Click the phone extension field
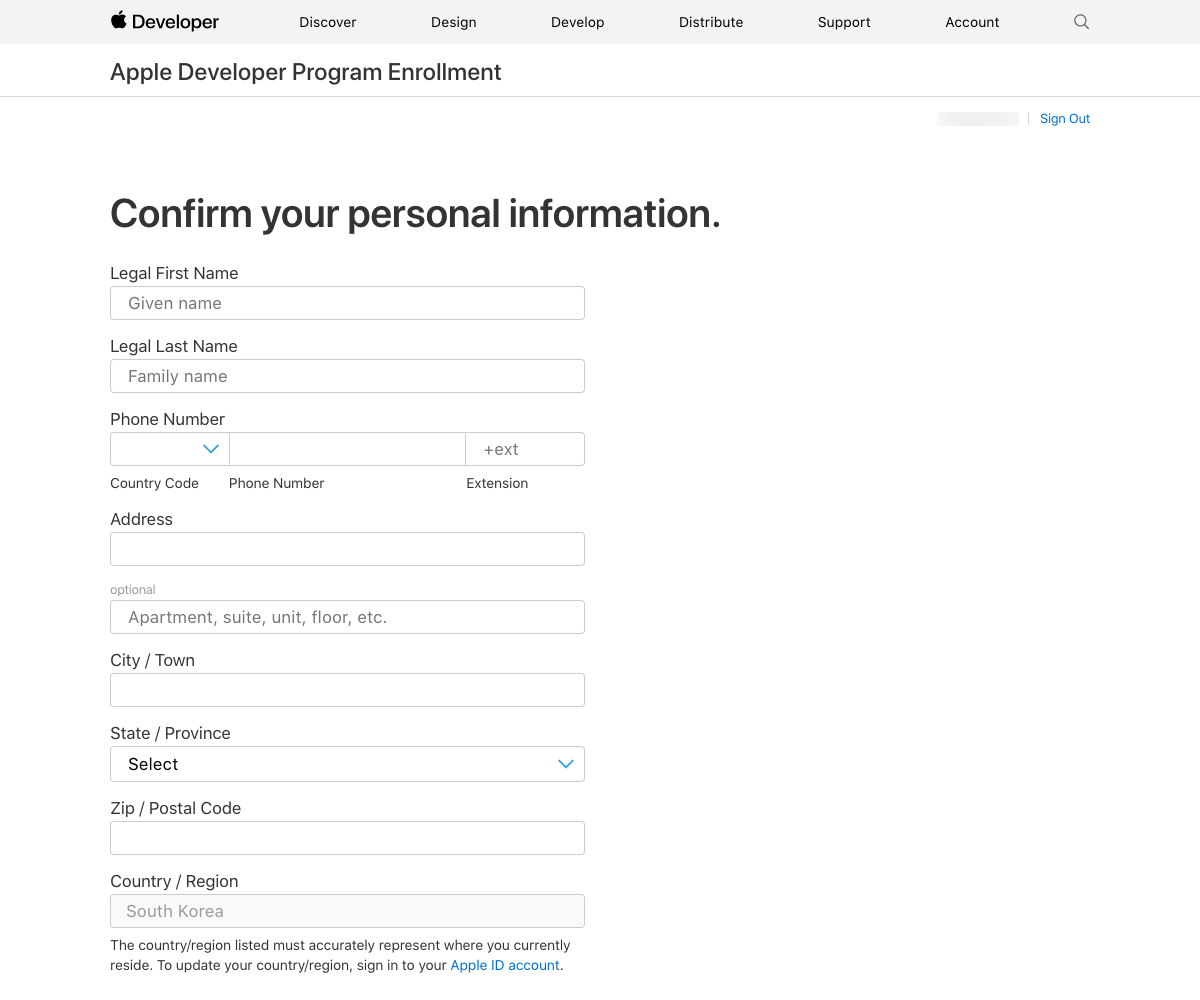 (525, 449)
